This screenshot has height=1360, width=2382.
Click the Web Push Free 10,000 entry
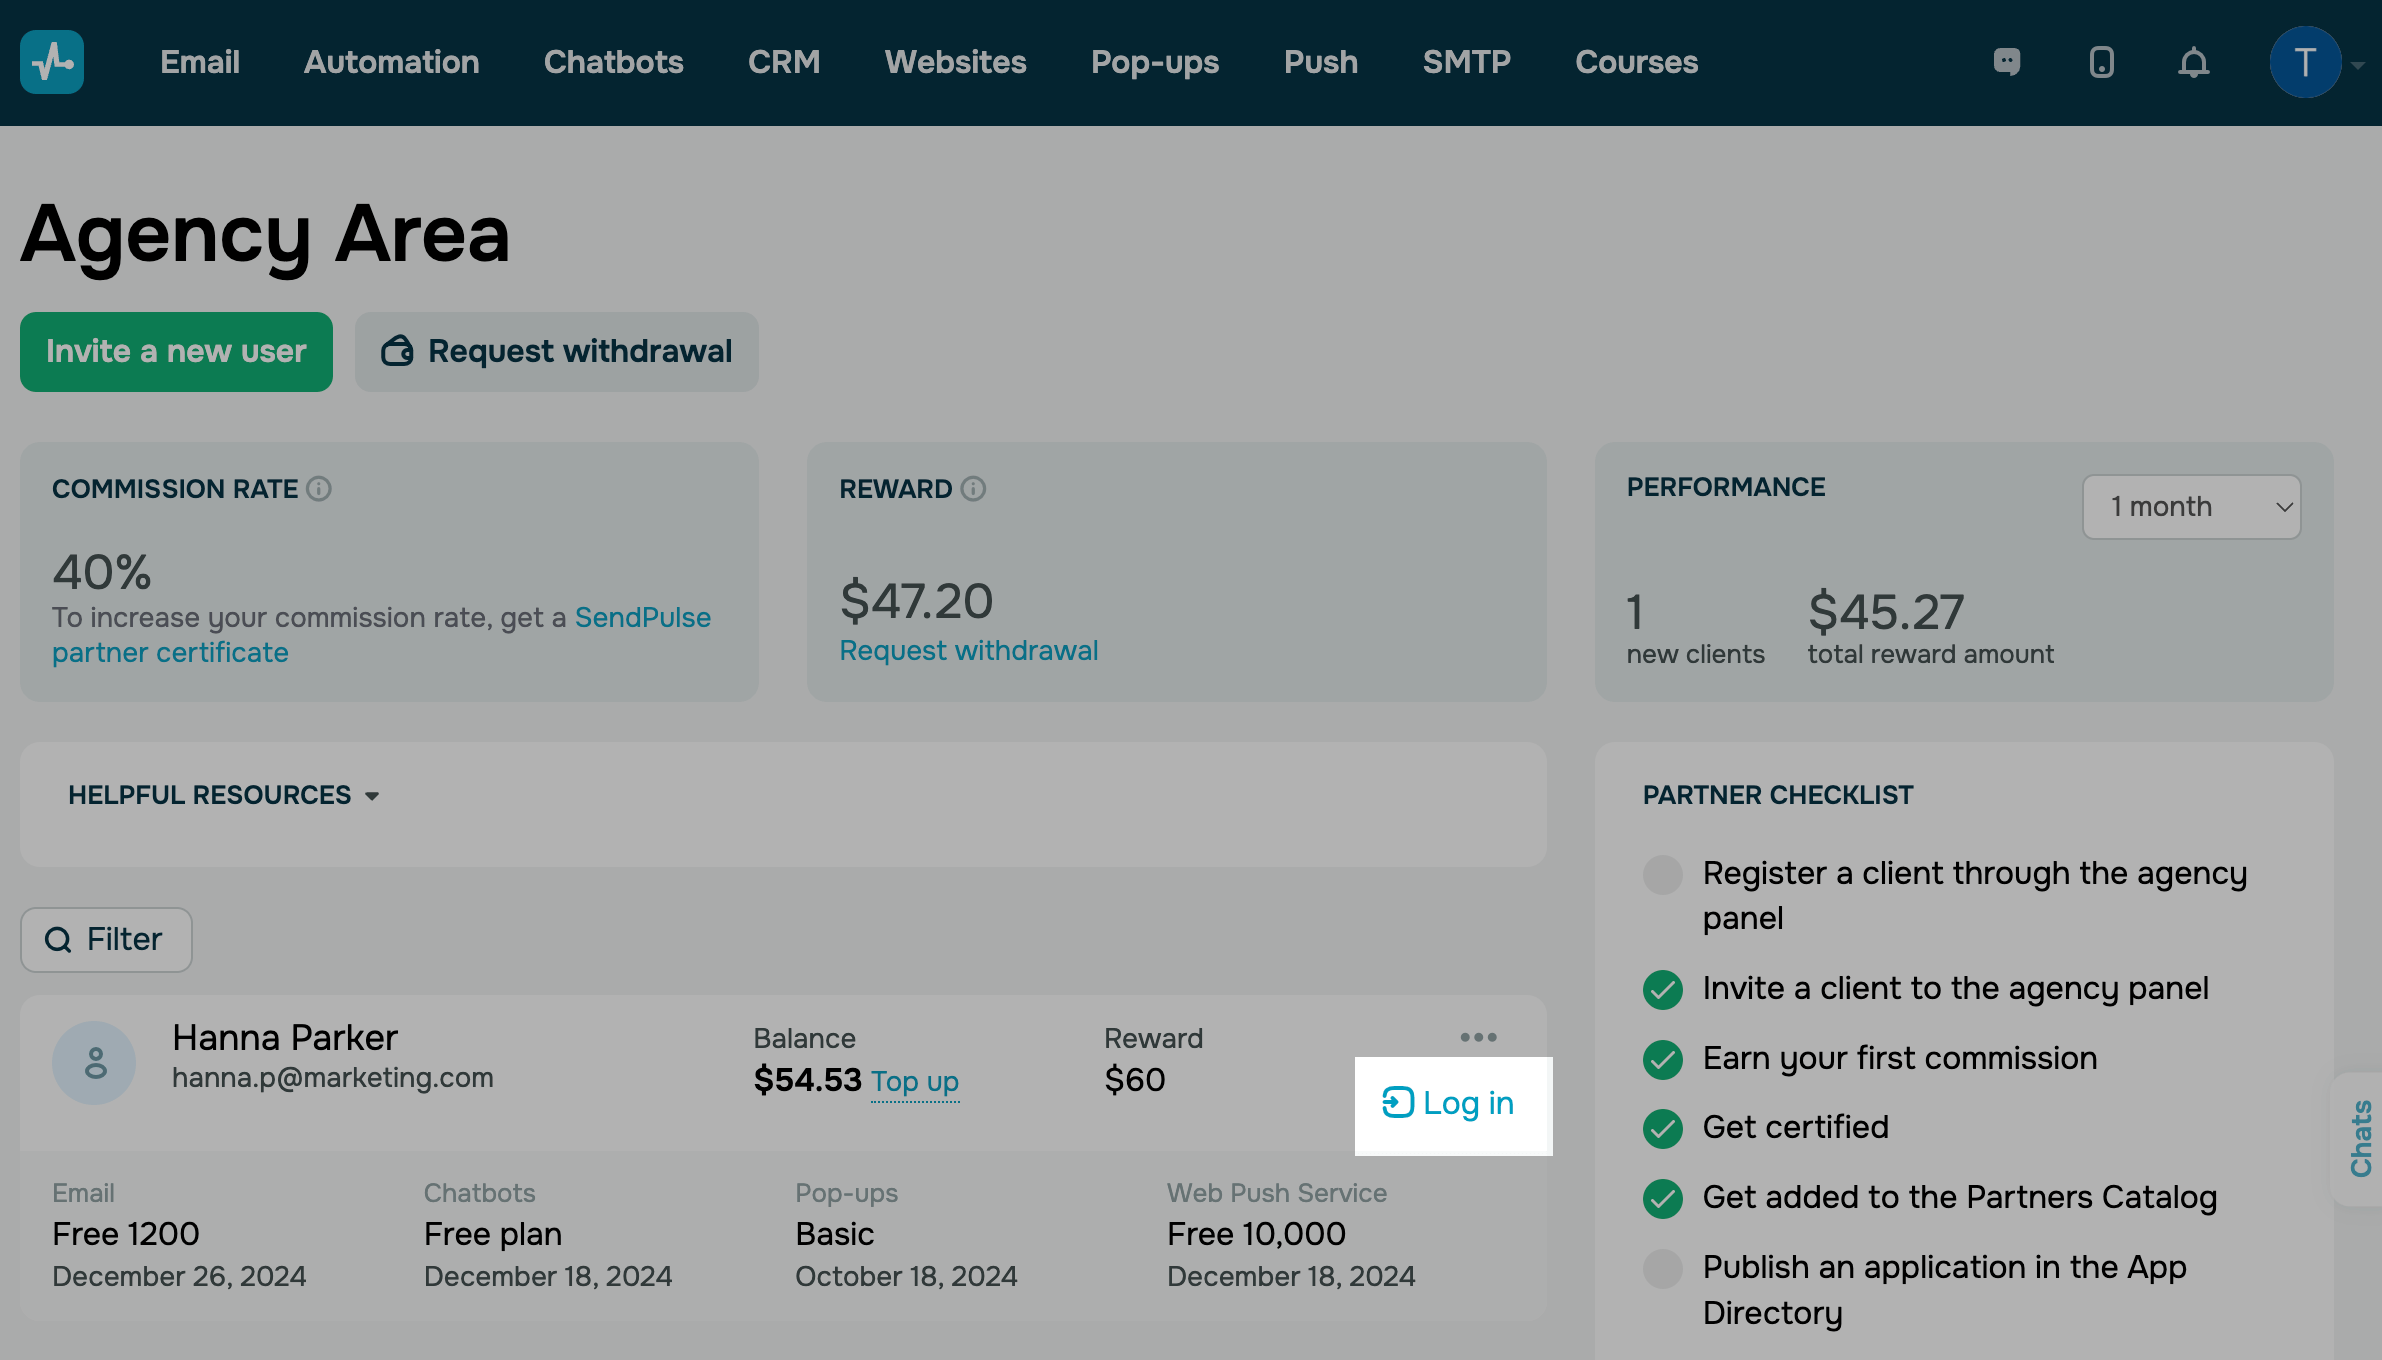1291,1235
